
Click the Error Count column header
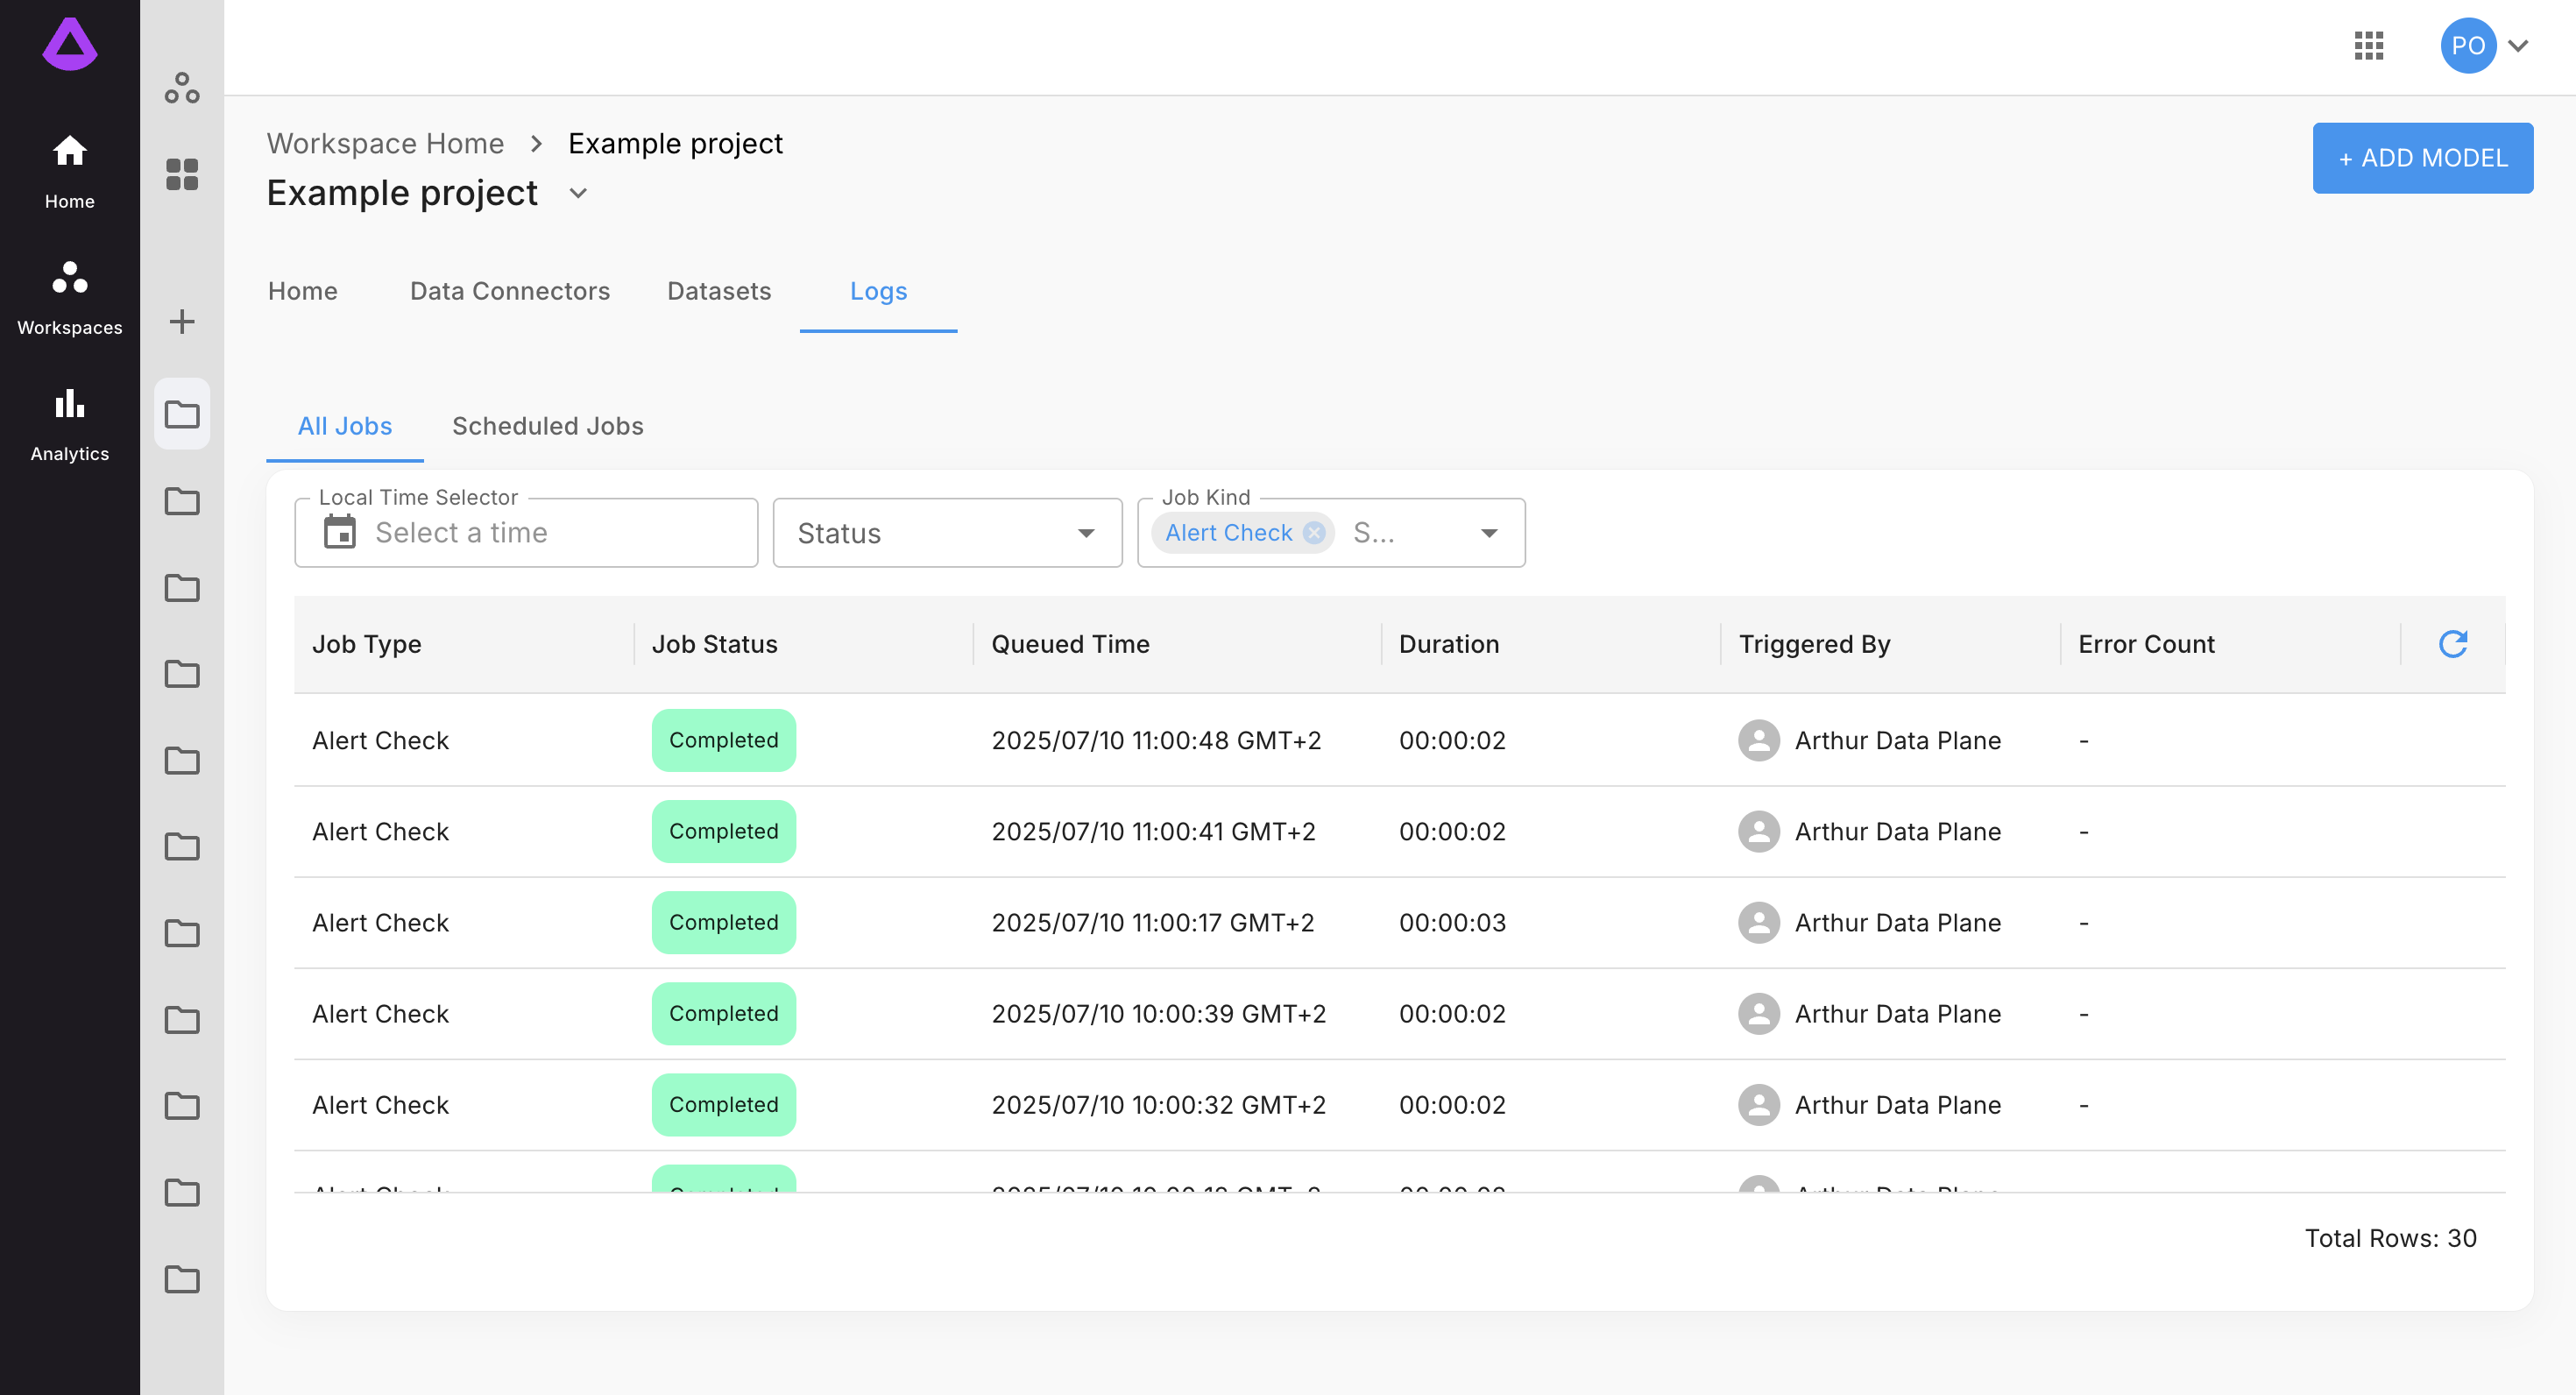tap(2146, 644)
